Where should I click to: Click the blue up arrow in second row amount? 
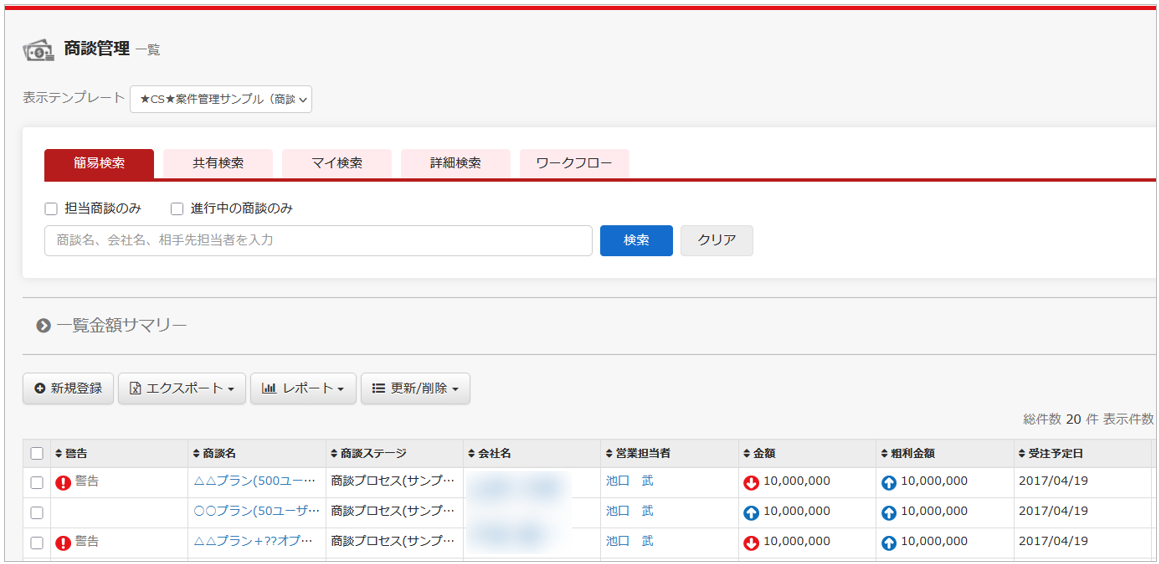click(x=751, y=513)
